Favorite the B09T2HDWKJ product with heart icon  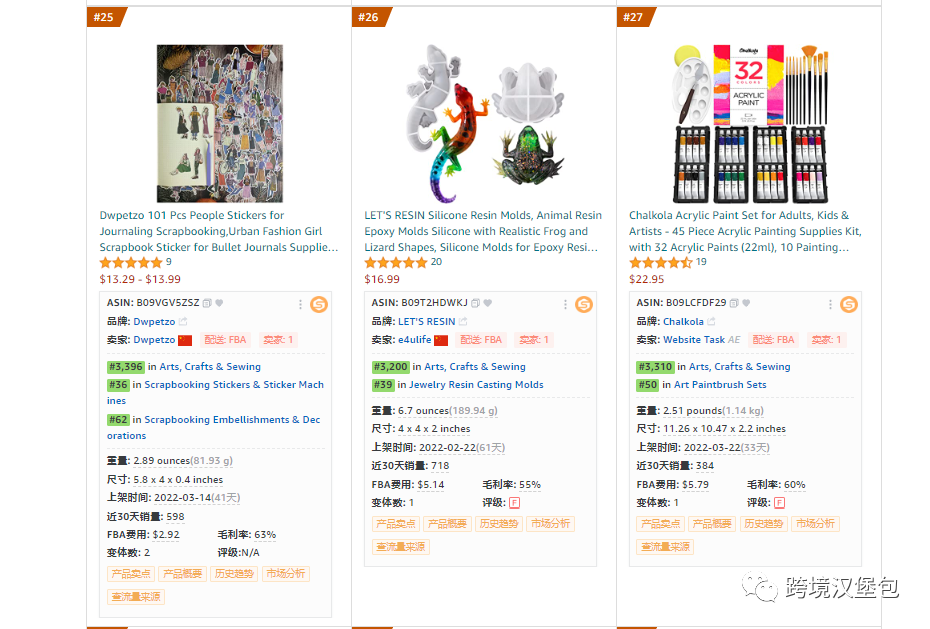[488, 303]
